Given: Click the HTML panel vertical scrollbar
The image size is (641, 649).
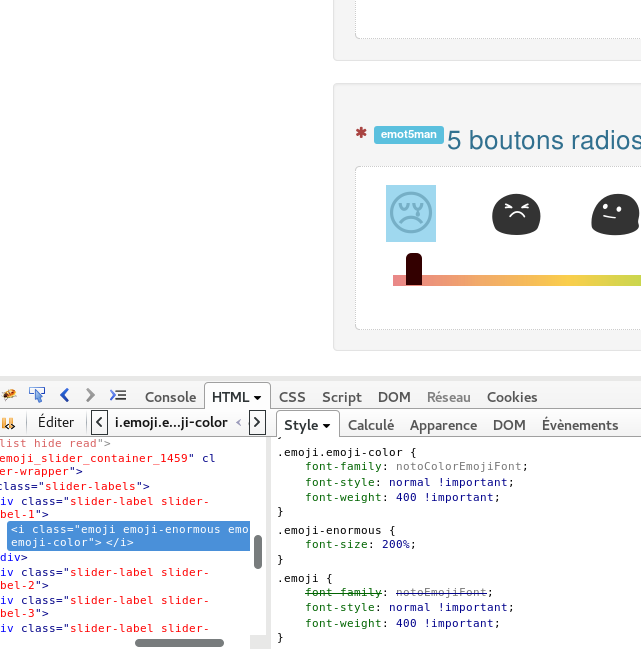Looking at the screenshot, I should (x=258, y=551).
